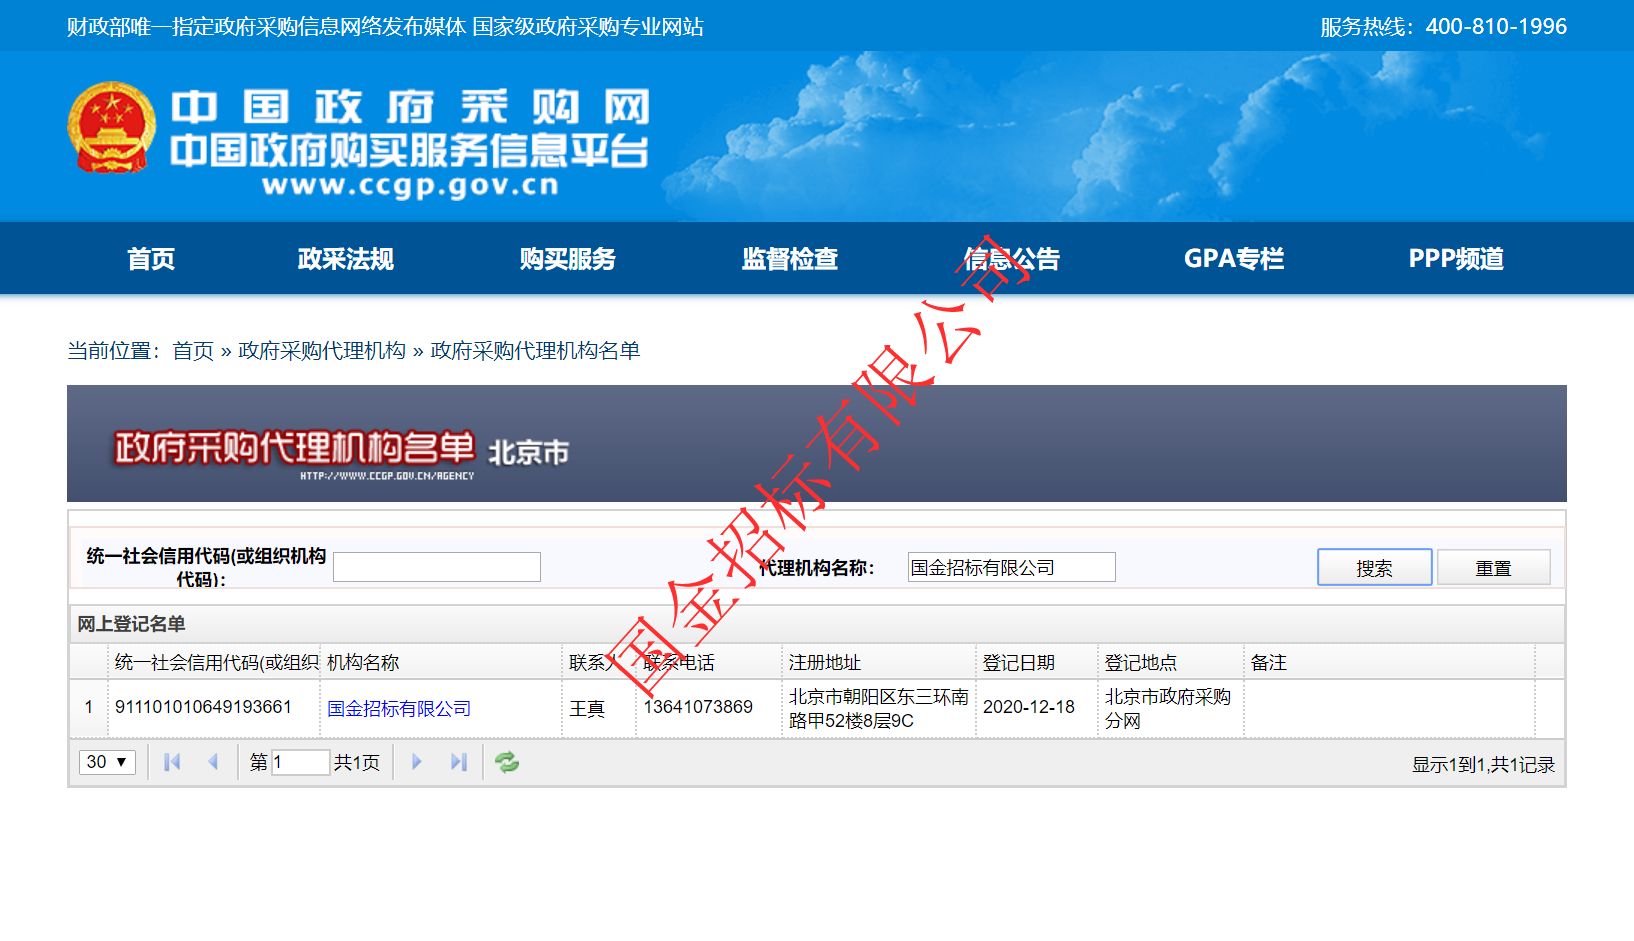Image resolution: width=1634 pixels, height=941 pixels.
Task: Open the page size dropdown showing 30
Action: click(107, 762)
